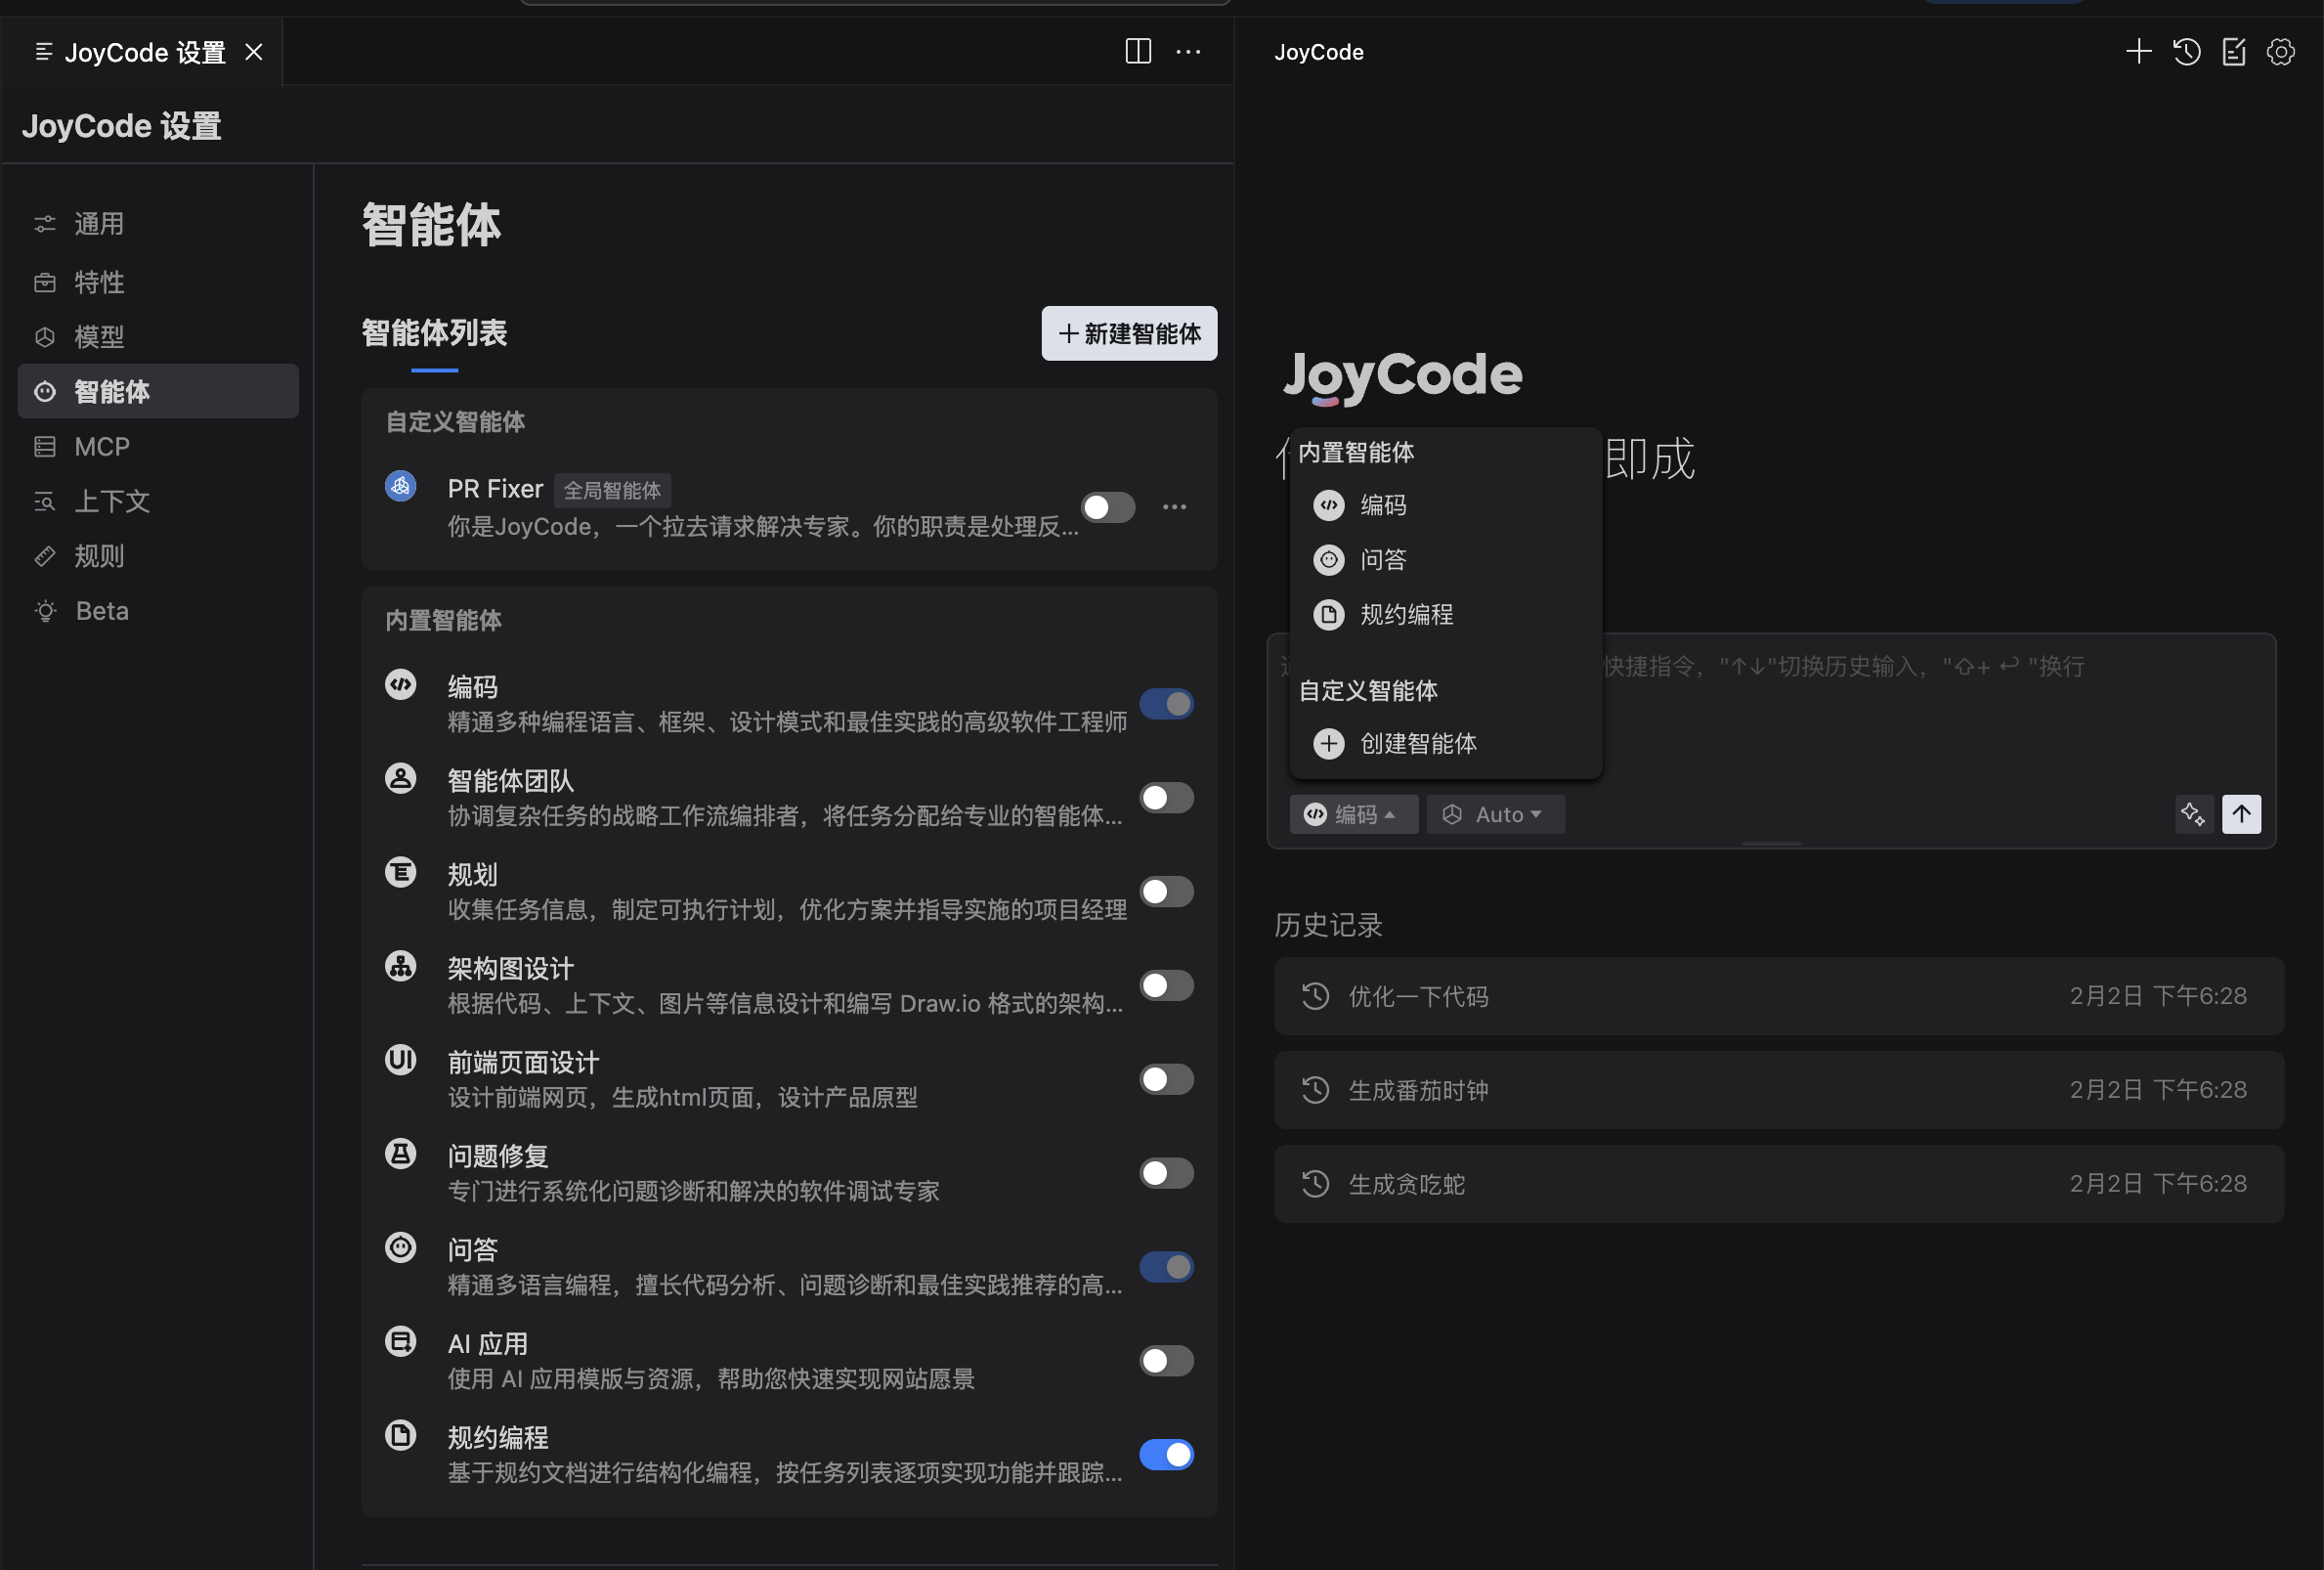The width and height of the screenshot is (2324, 1570).
Task: Open 规则 settings section
Action: click(x=158, y=556)
